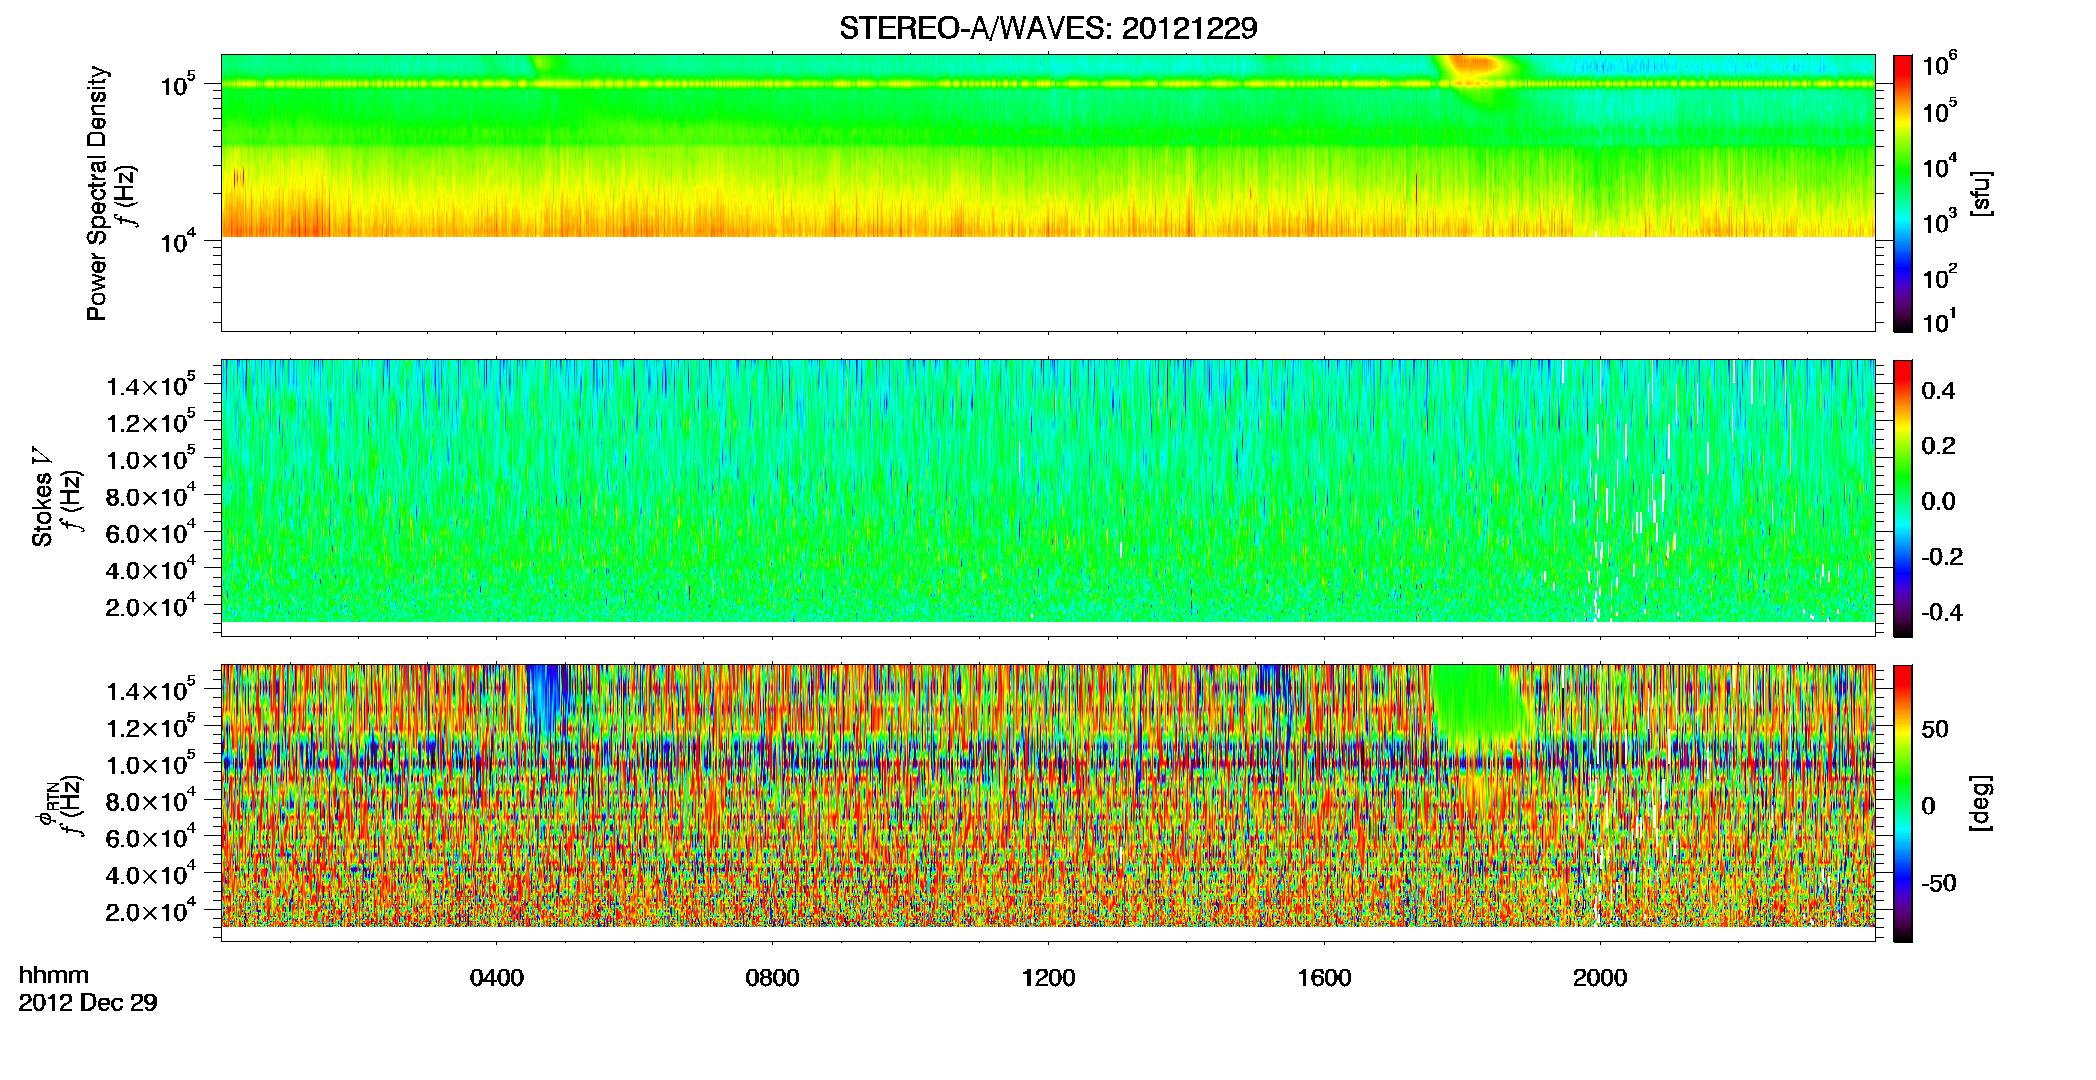2096x1080 pixels.
Task: Click the 1200 time tick label
Action: (1049, 978)
